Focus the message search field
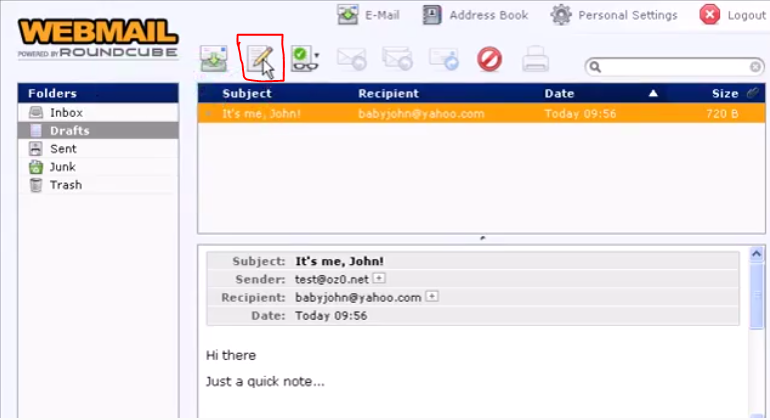Screen dimensions: 770x420 point(675,67)
